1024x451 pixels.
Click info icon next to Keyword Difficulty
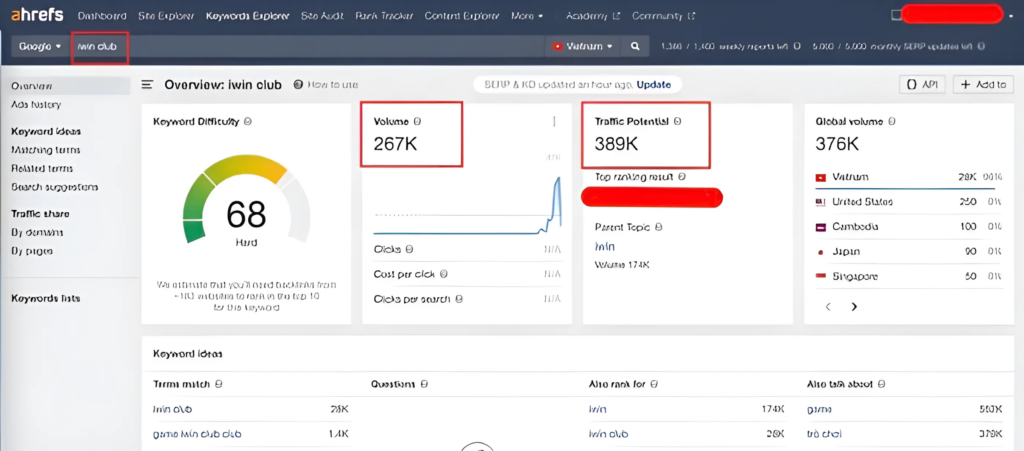[247, 122]
